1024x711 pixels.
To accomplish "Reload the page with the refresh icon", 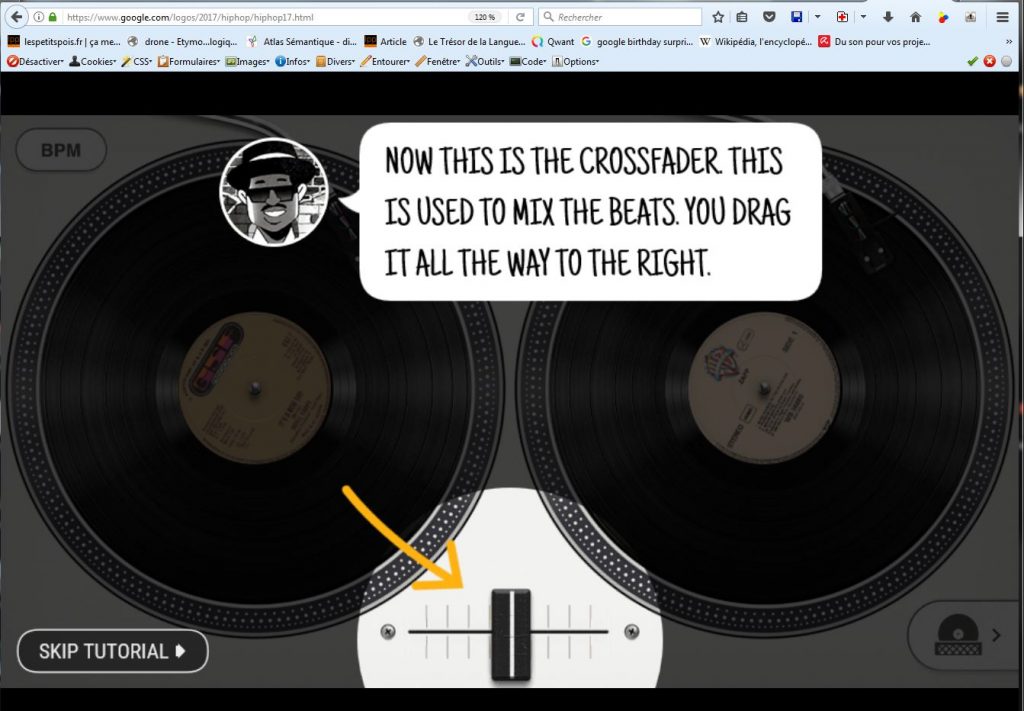I will [520, 17].
